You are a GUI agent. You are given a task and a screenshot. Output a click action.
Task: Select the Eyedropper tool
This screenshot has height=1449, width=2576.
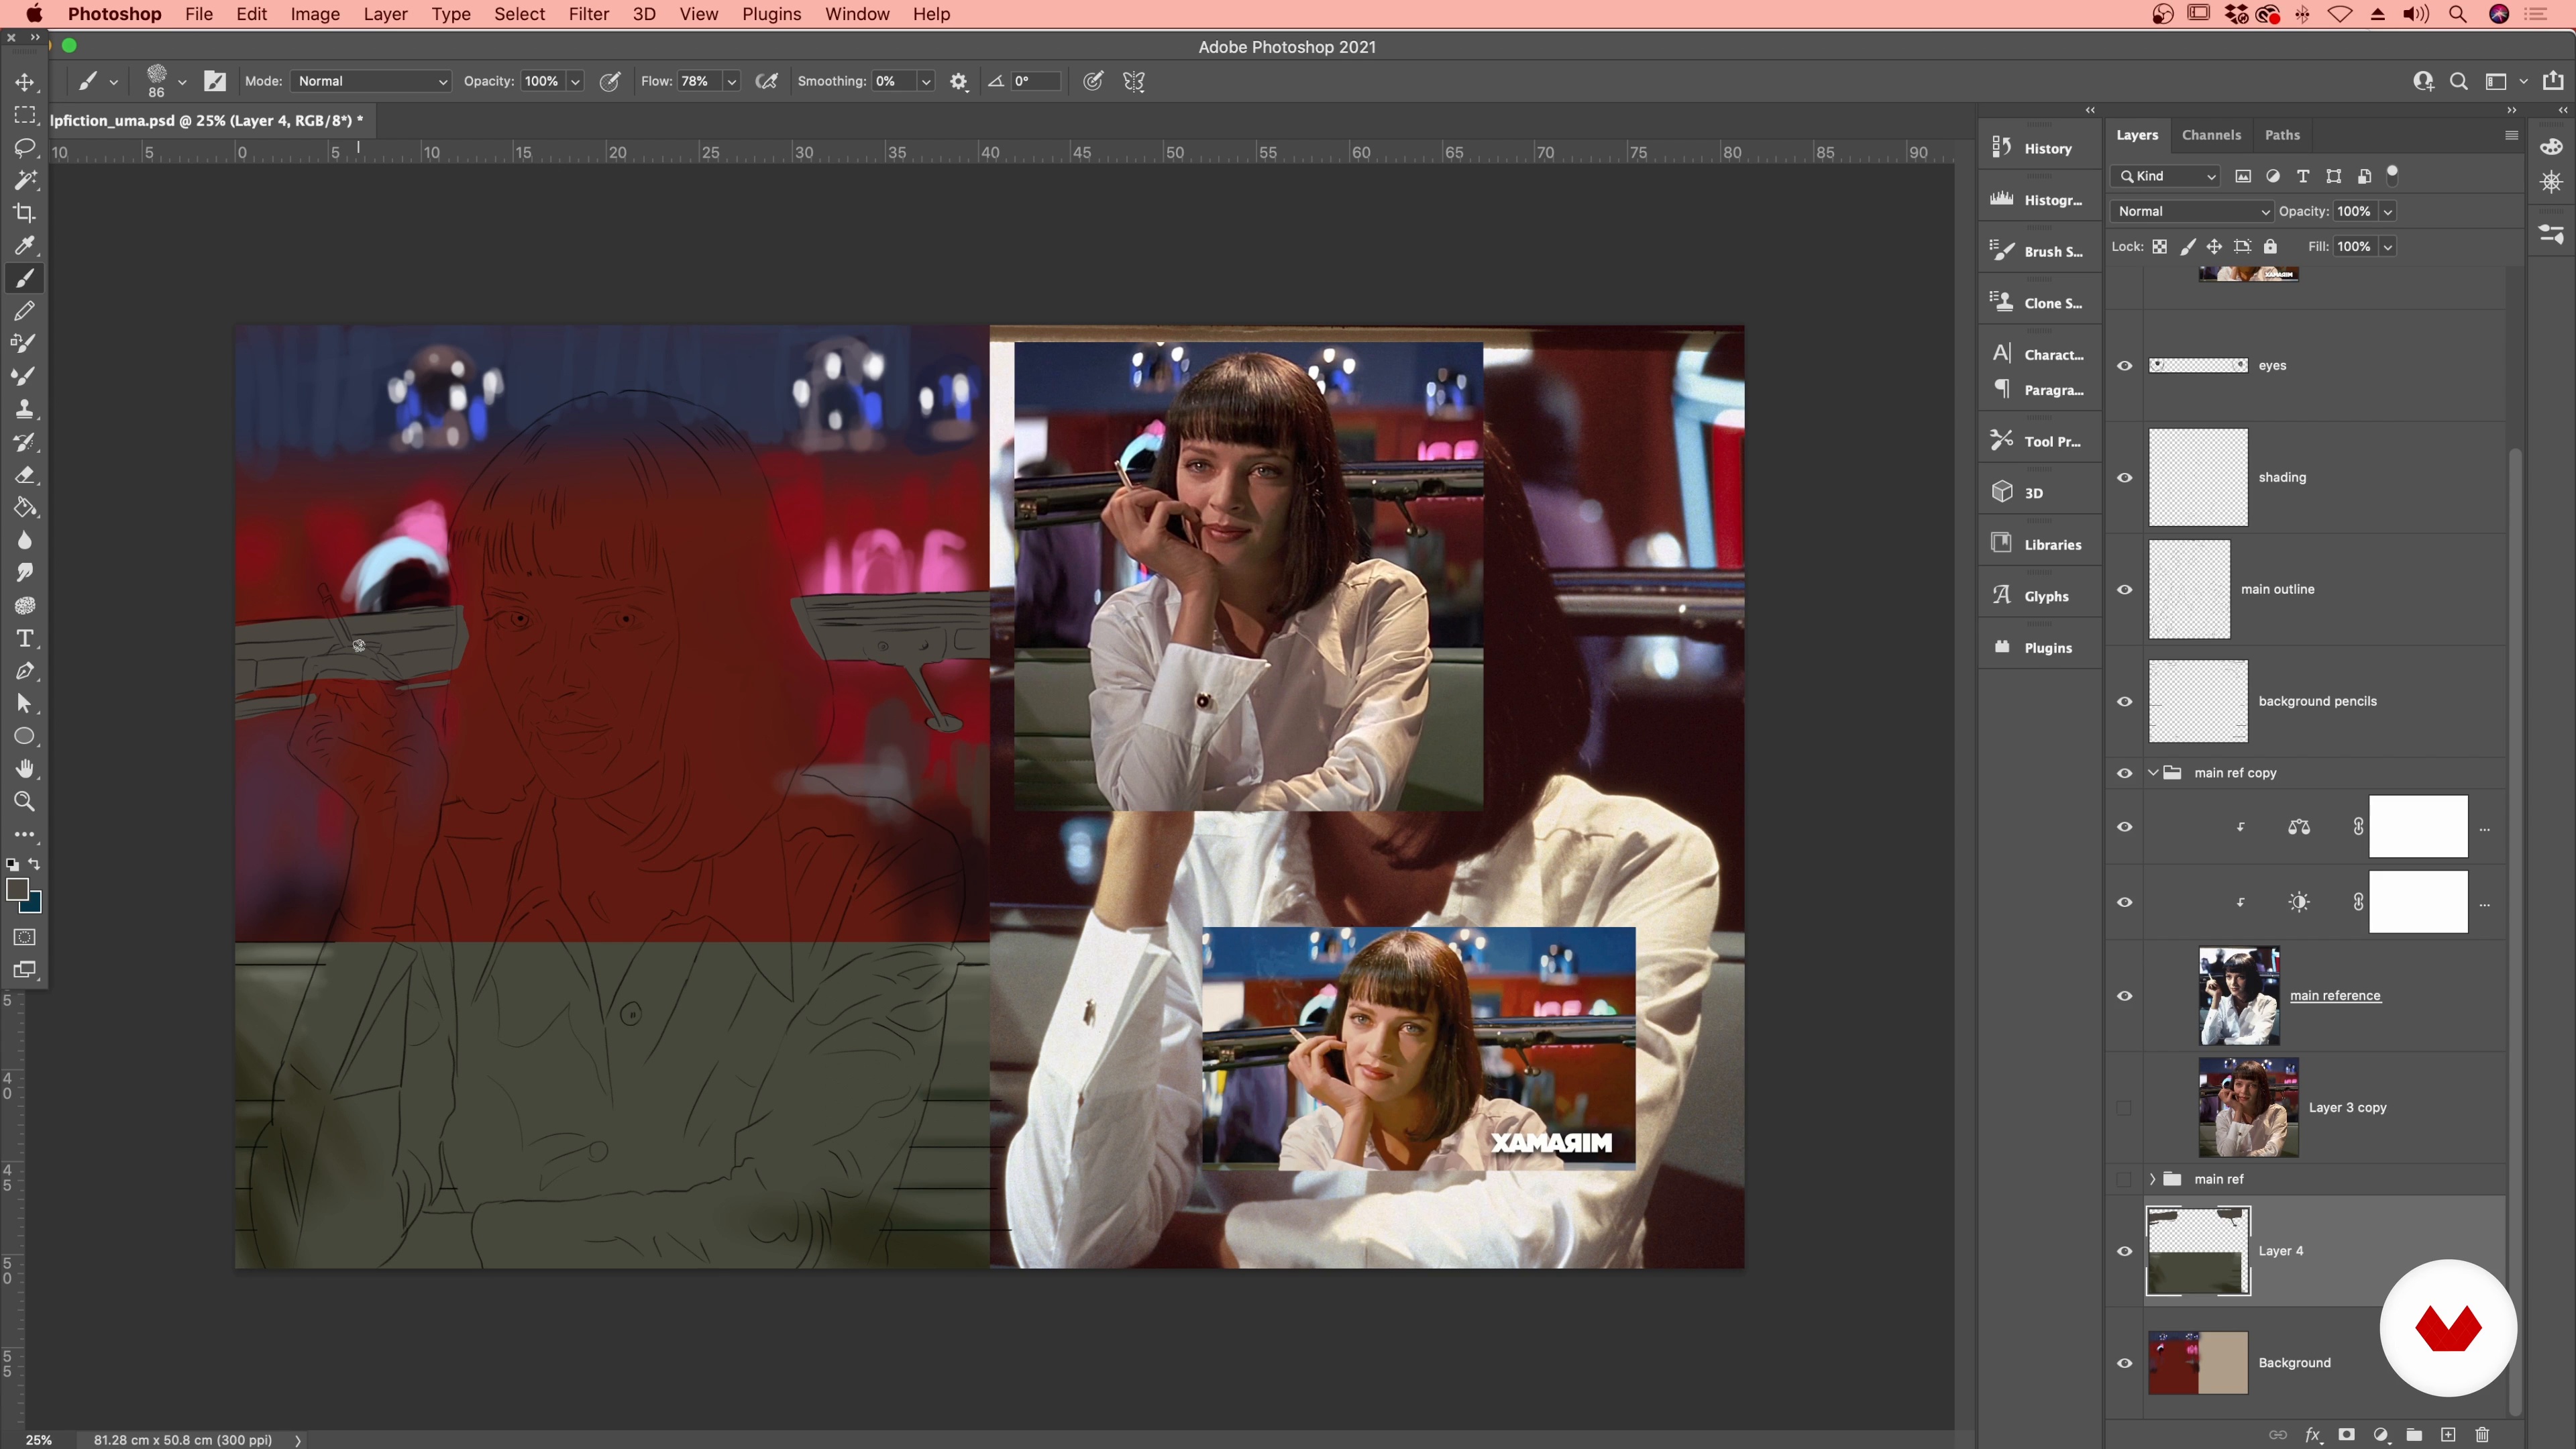(x=25, y=246)
